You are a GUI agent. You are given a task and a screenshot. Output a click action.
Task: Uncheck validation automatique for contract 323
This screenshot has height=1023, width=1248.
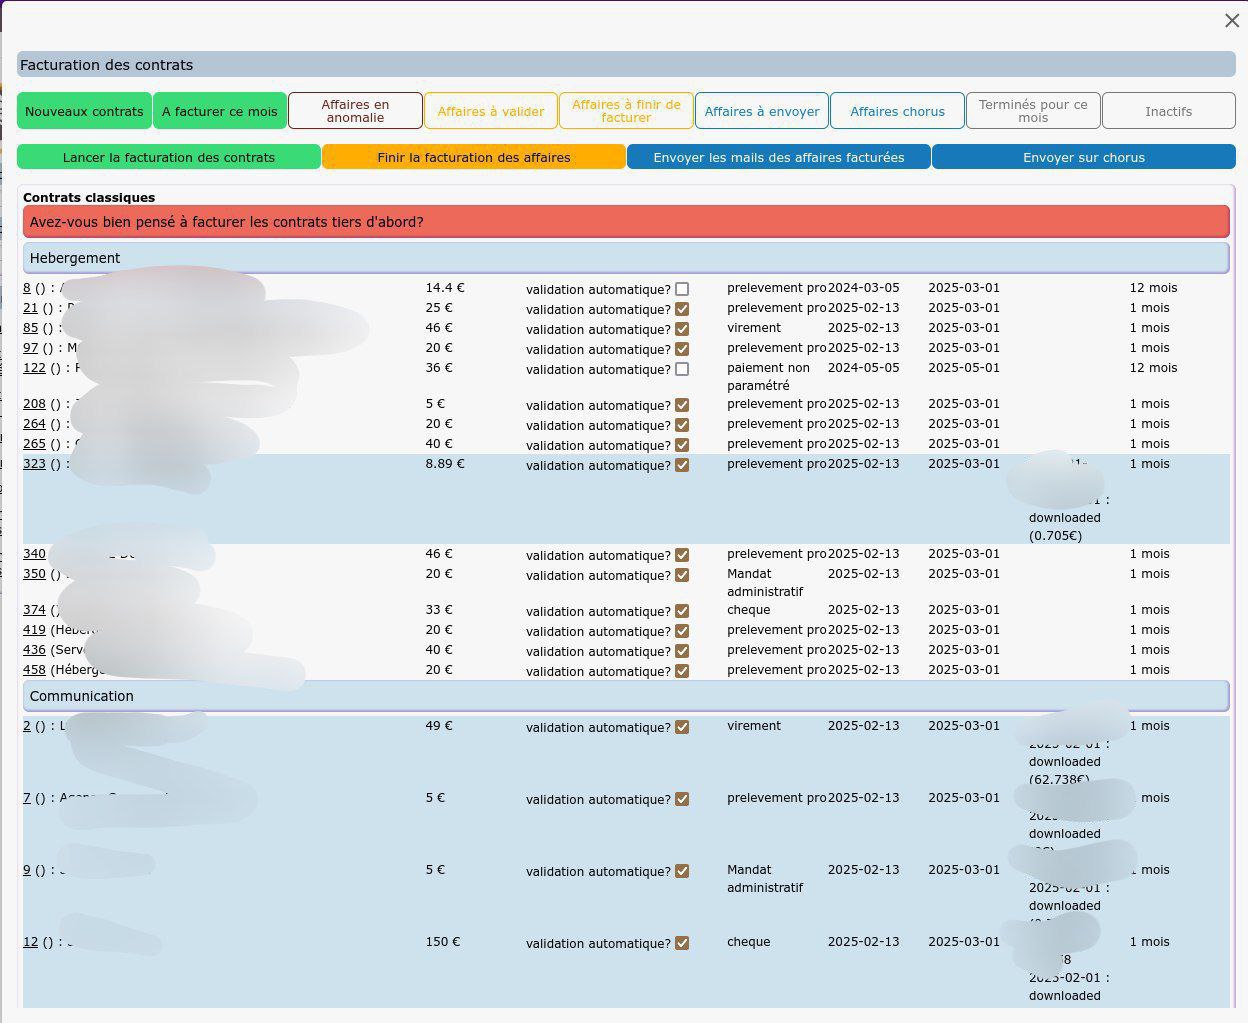682,465
